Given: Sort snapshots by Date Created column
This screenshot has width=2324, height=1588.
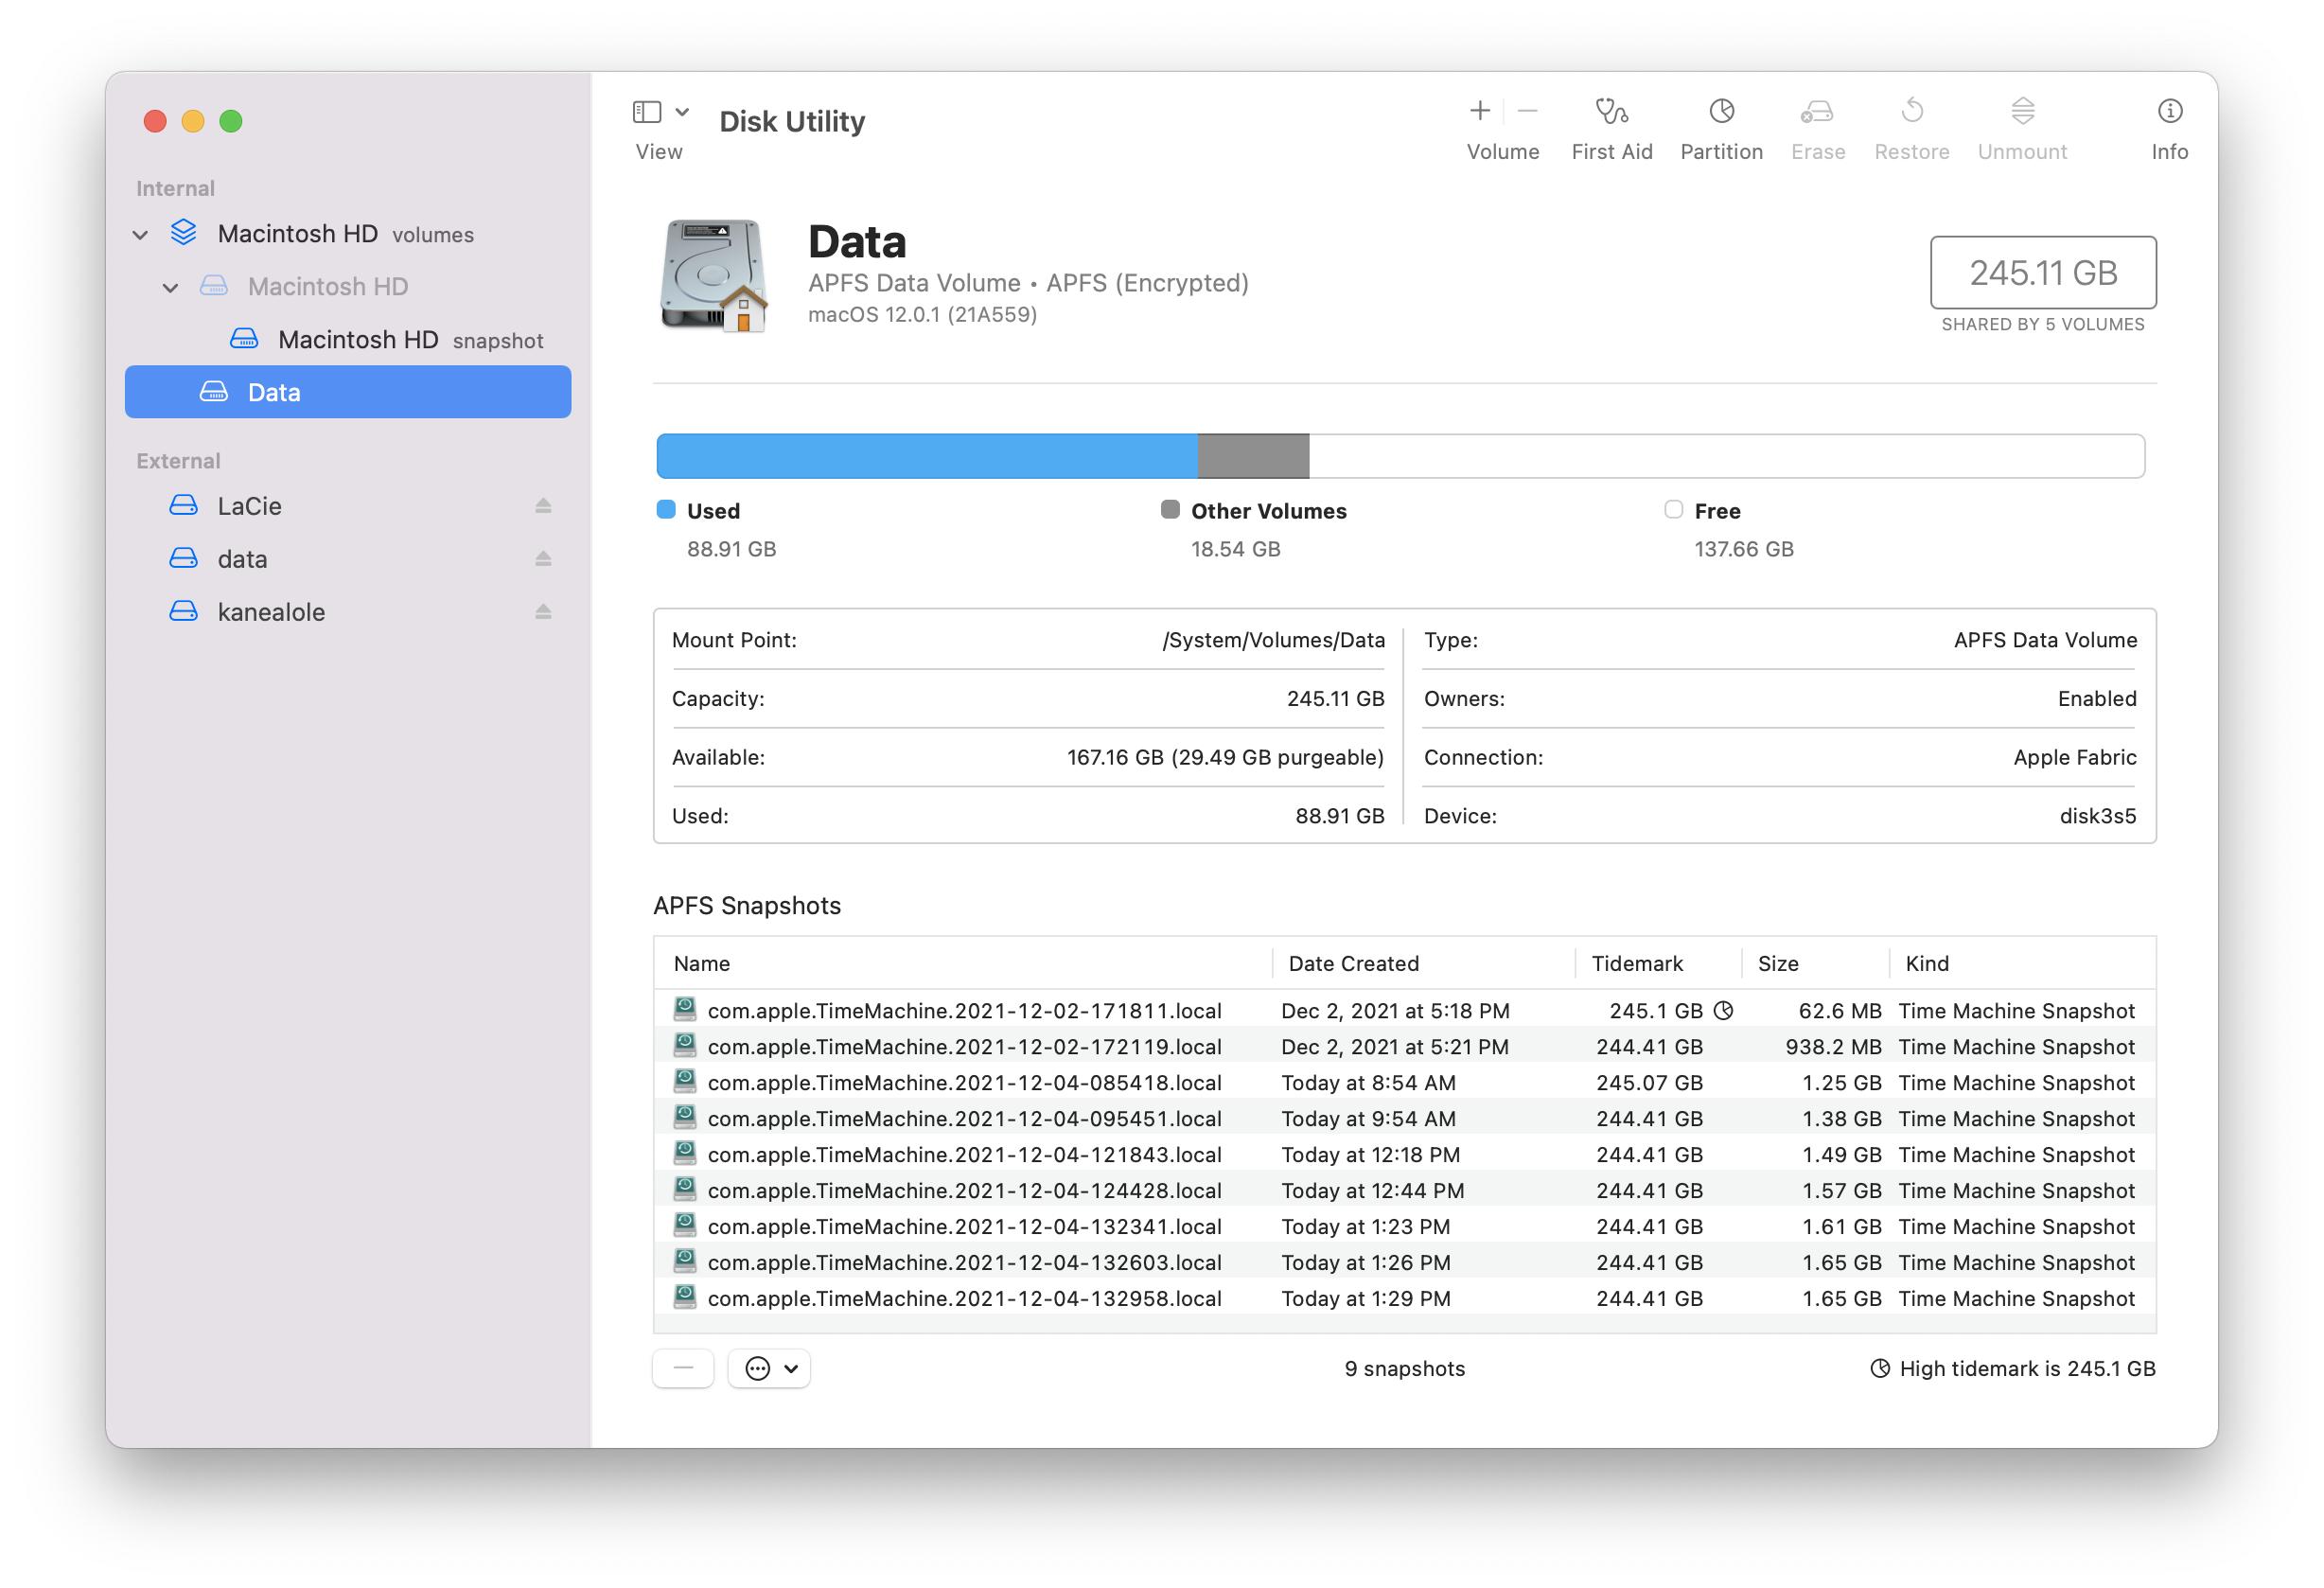Looking at the screenshot, I should [1424, 964].
